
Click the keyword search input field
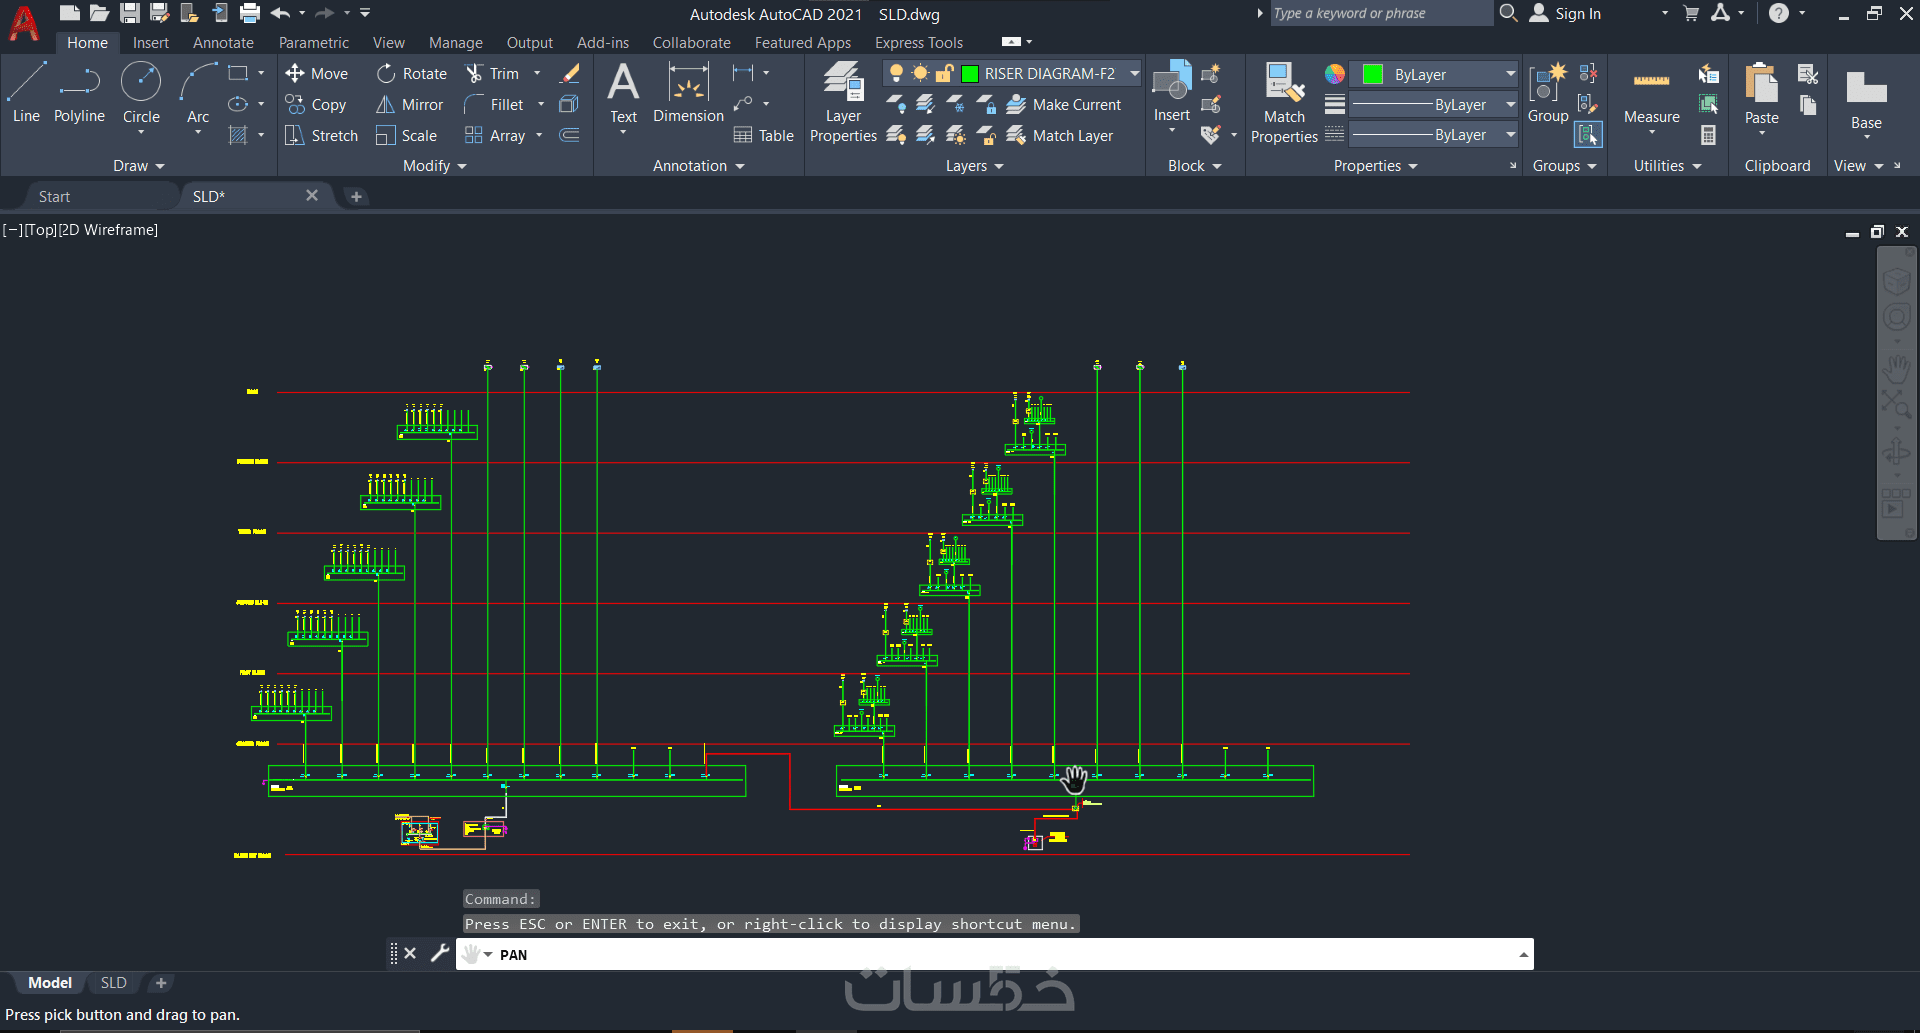(1380, 13)
